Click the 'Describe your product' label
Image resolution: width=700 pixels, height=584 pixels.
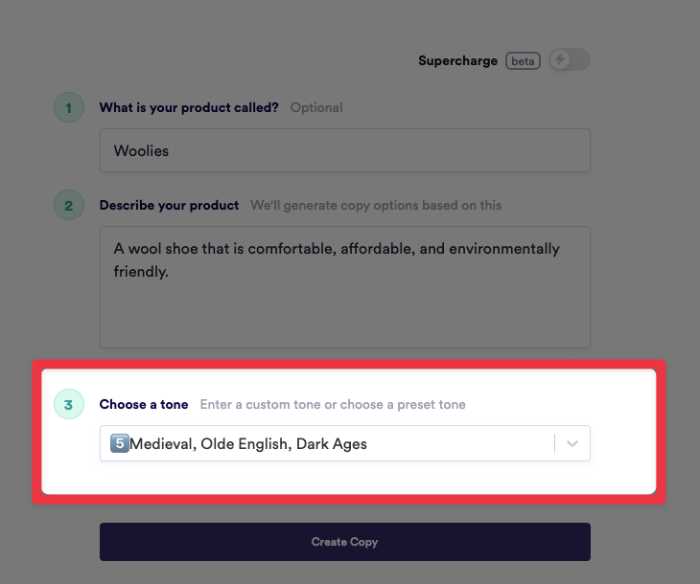tap(169, 205)
